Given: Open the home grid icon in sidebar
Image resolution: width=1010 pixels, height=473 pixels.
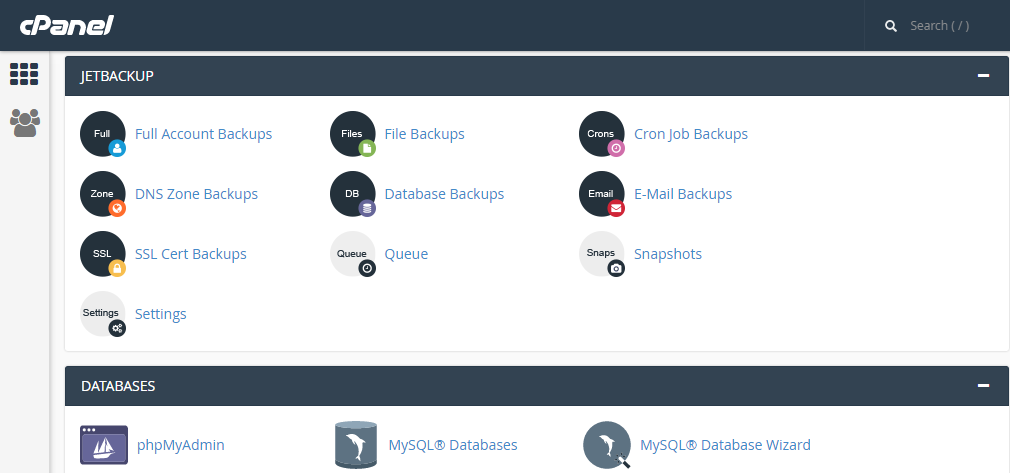Looking at the screenshot, I should coord(24,74).
